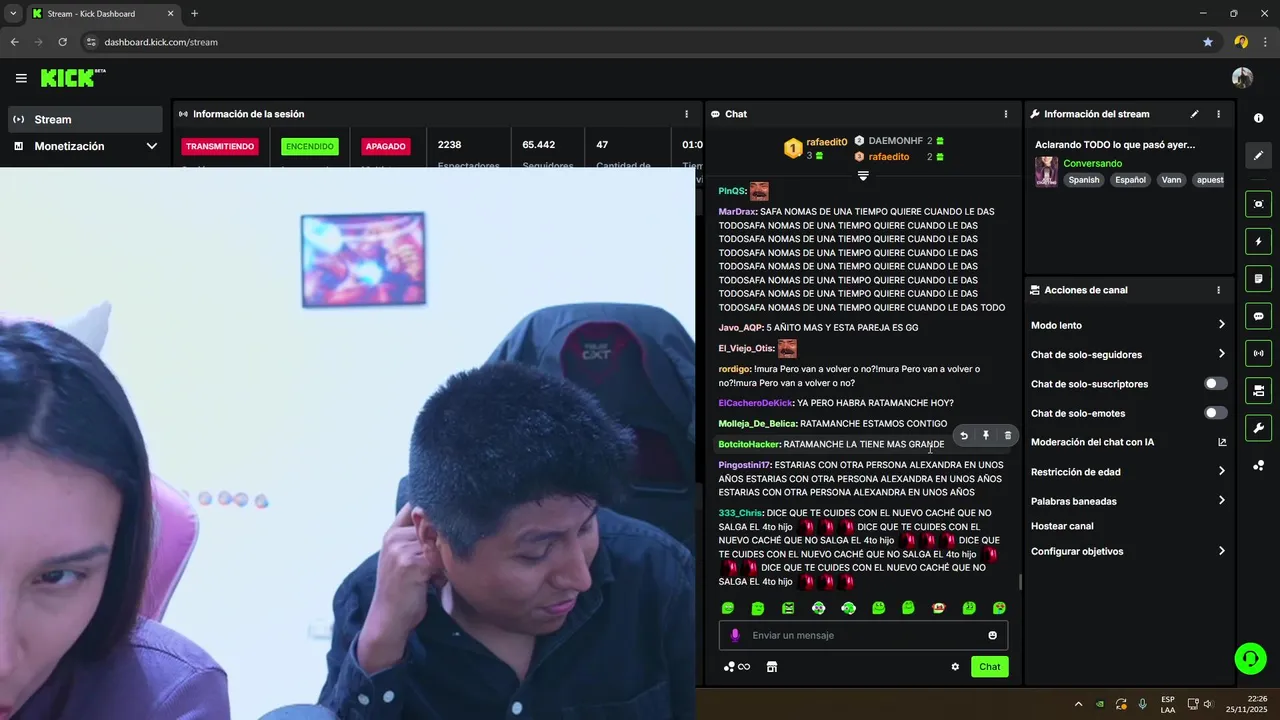The height and width of the screenshot is (720, 1280).
Task: Edit stream info with the pencil icon in Información del stream header
Action: pos(1194,114)
